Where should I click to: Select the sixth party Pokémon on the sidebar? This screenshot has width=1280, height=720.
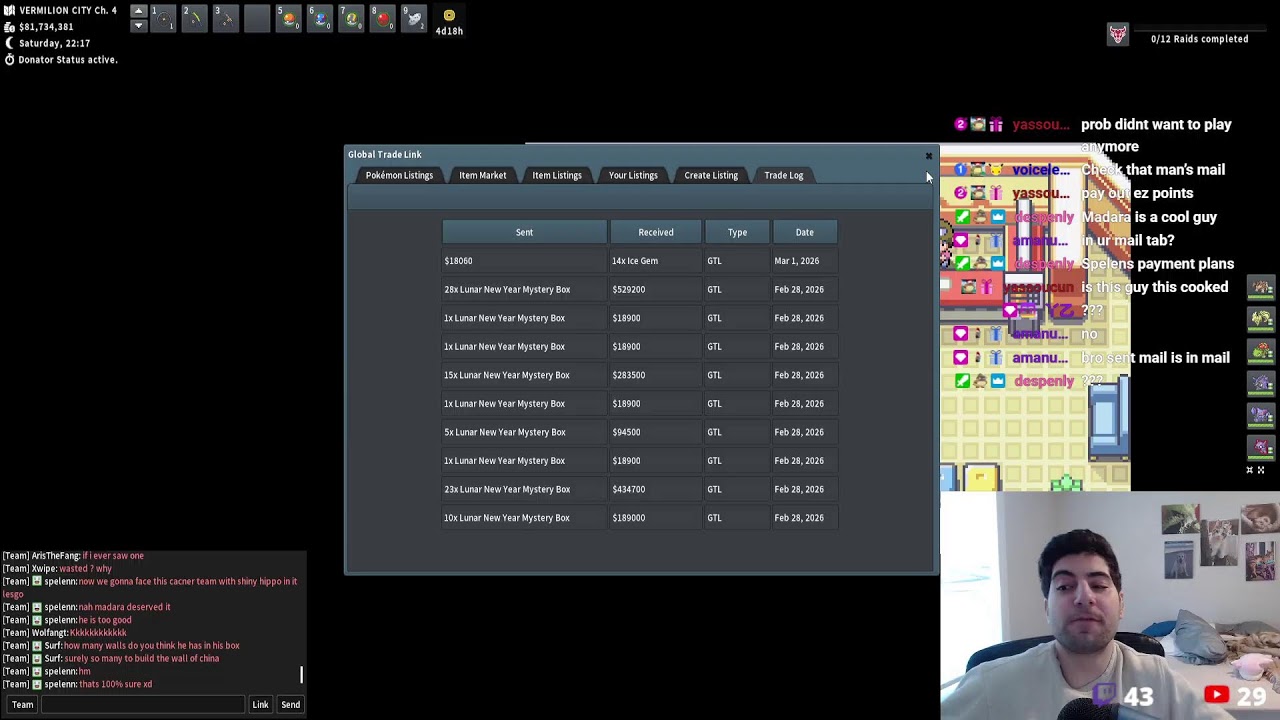[x=1261, y=447]
